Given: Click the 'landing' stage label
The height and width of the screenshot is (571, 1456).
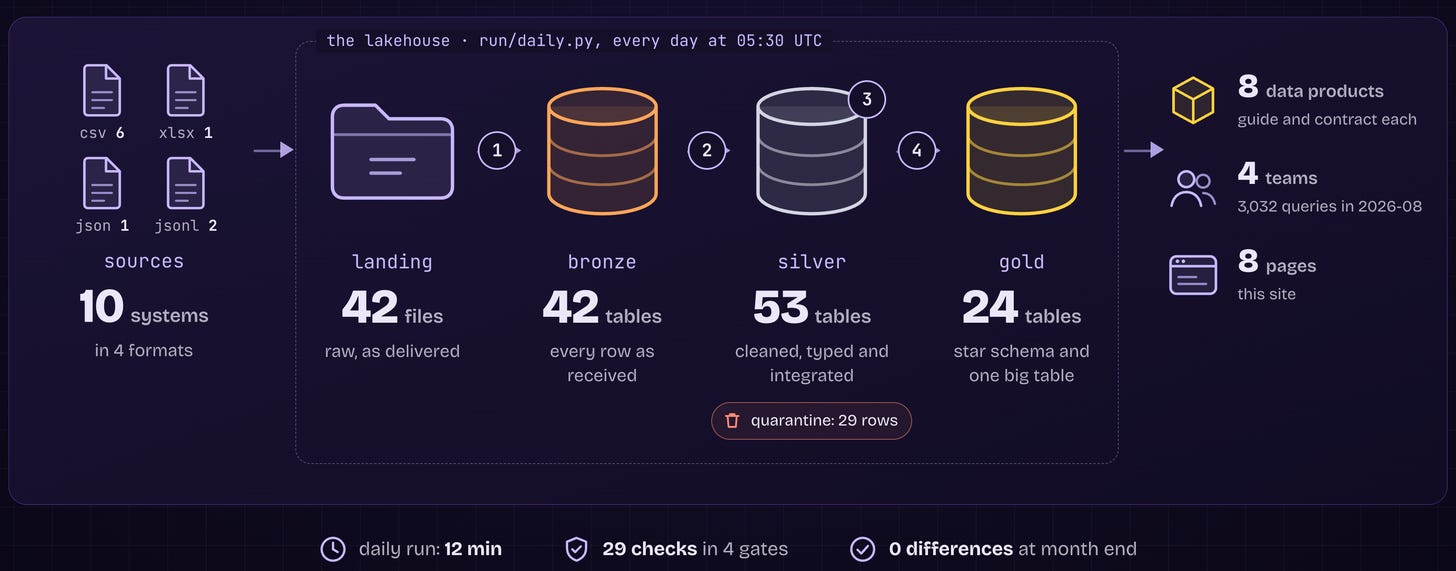Looking at the screenshot, I should [392, 262].
